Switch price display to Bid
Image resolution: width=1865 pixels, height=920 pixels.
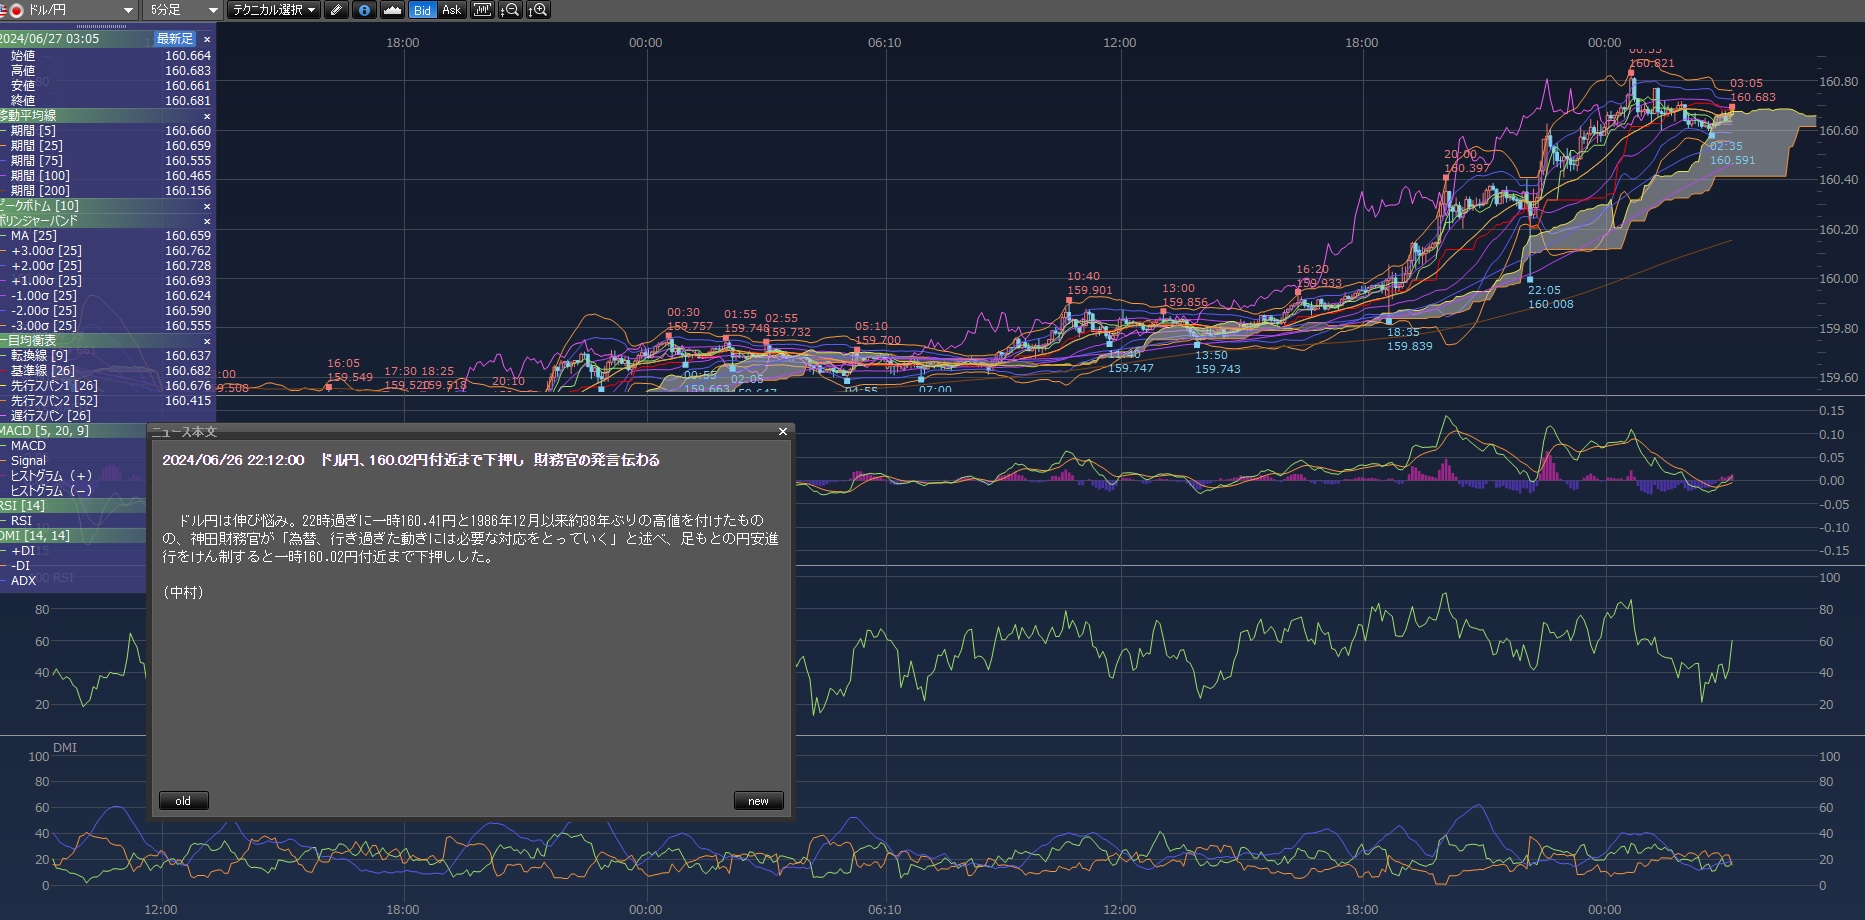[x=422, y=10]
